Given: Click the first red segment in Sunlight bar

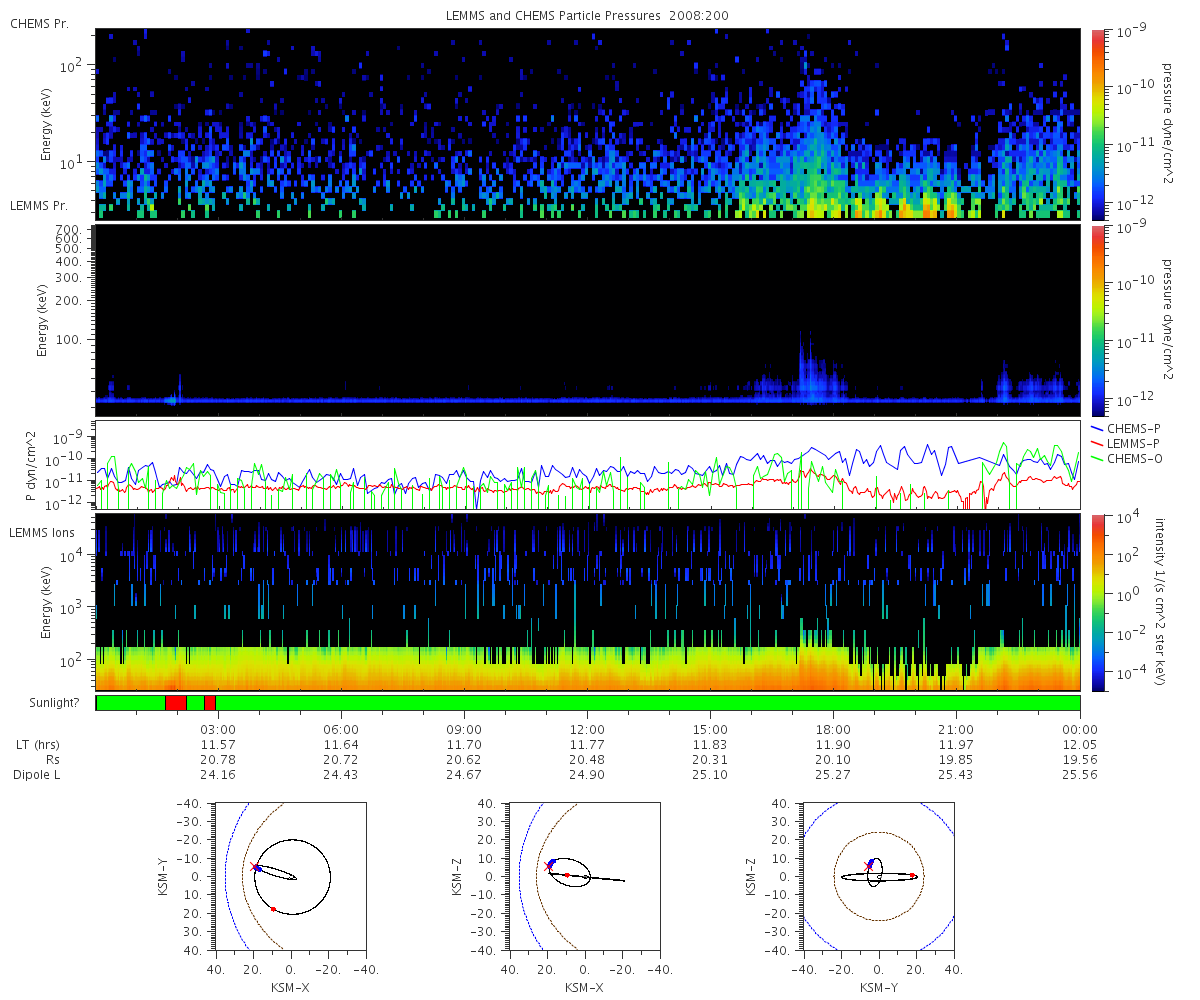Looking at the screenshot, I should pos(176,703).
